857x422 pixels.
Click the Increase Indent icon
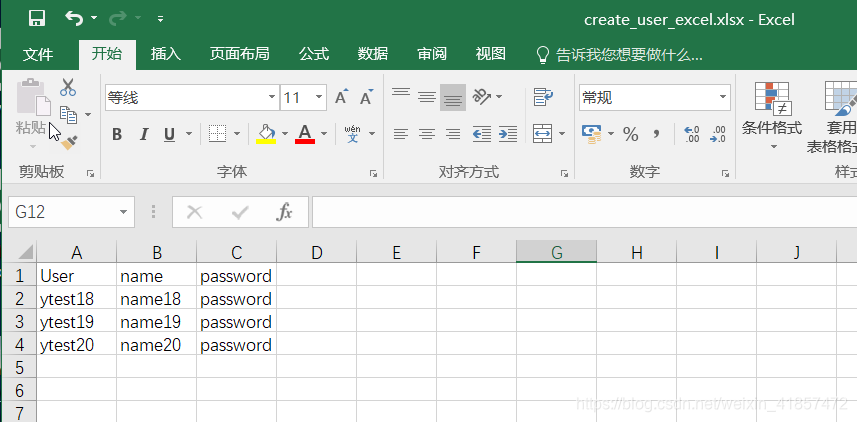508,134
